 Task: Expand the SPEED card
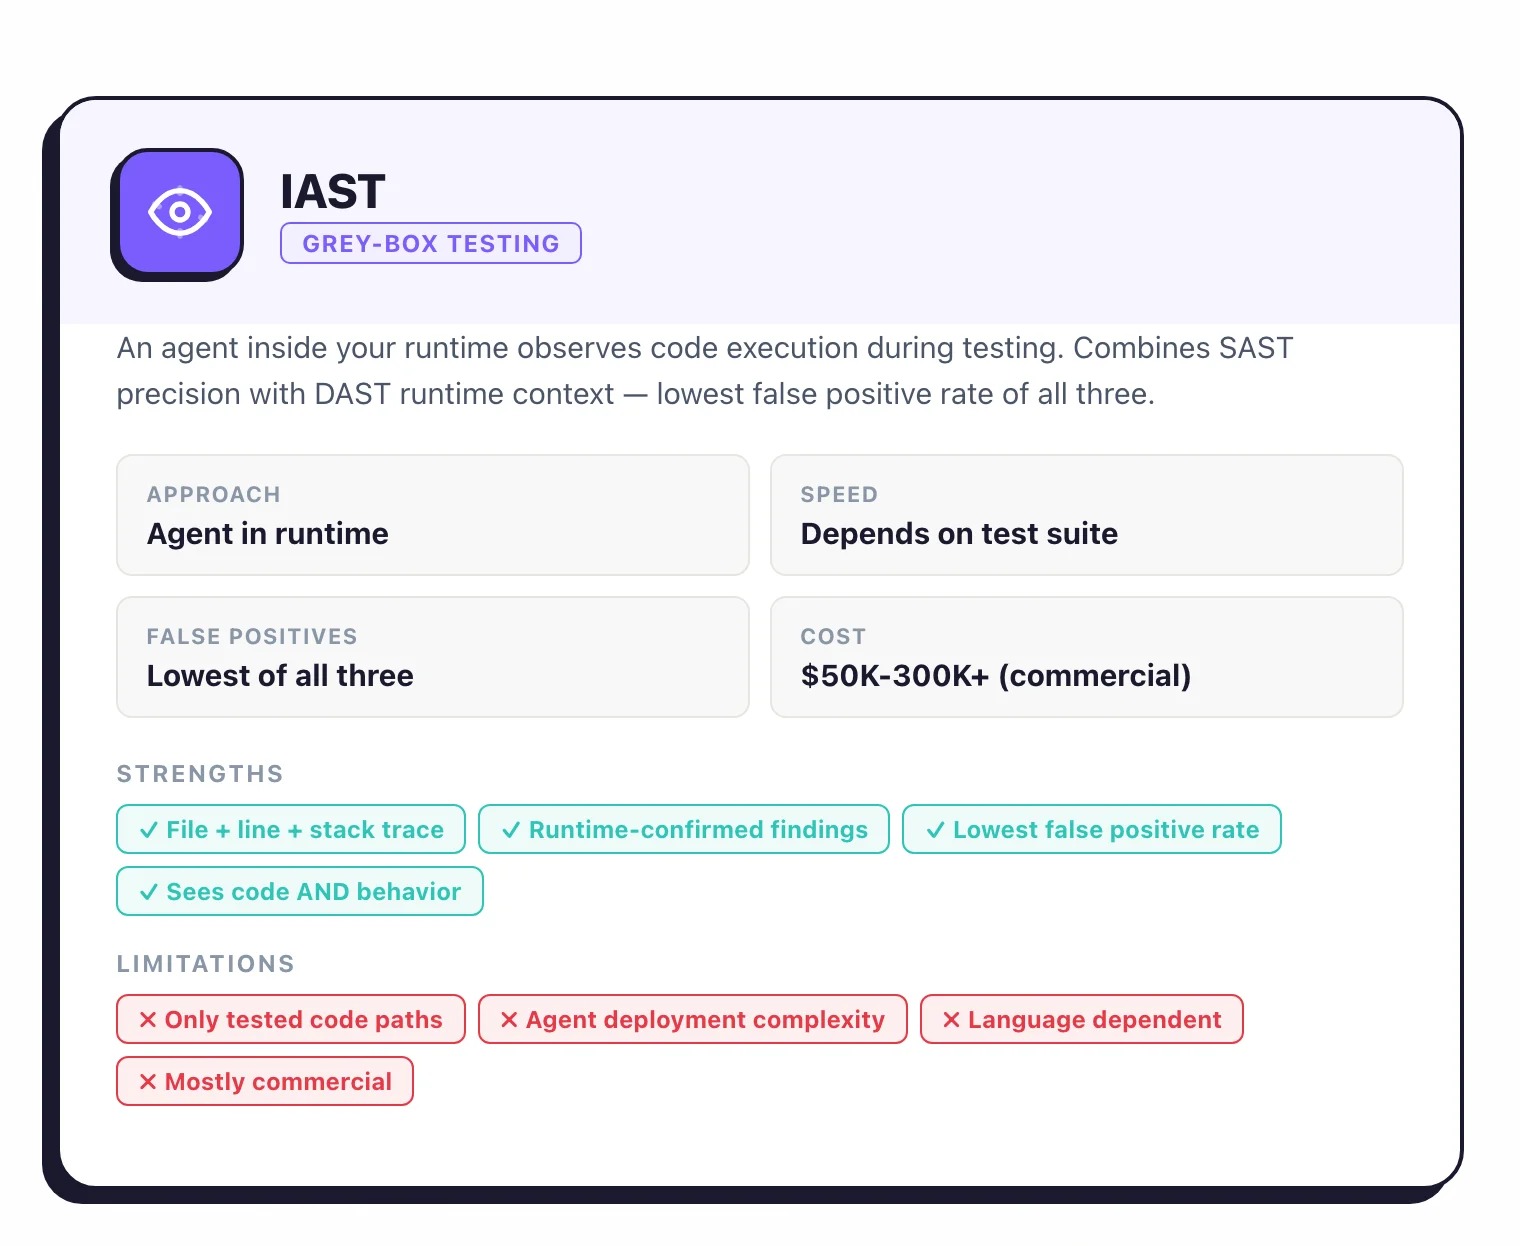coord(1087,515)
